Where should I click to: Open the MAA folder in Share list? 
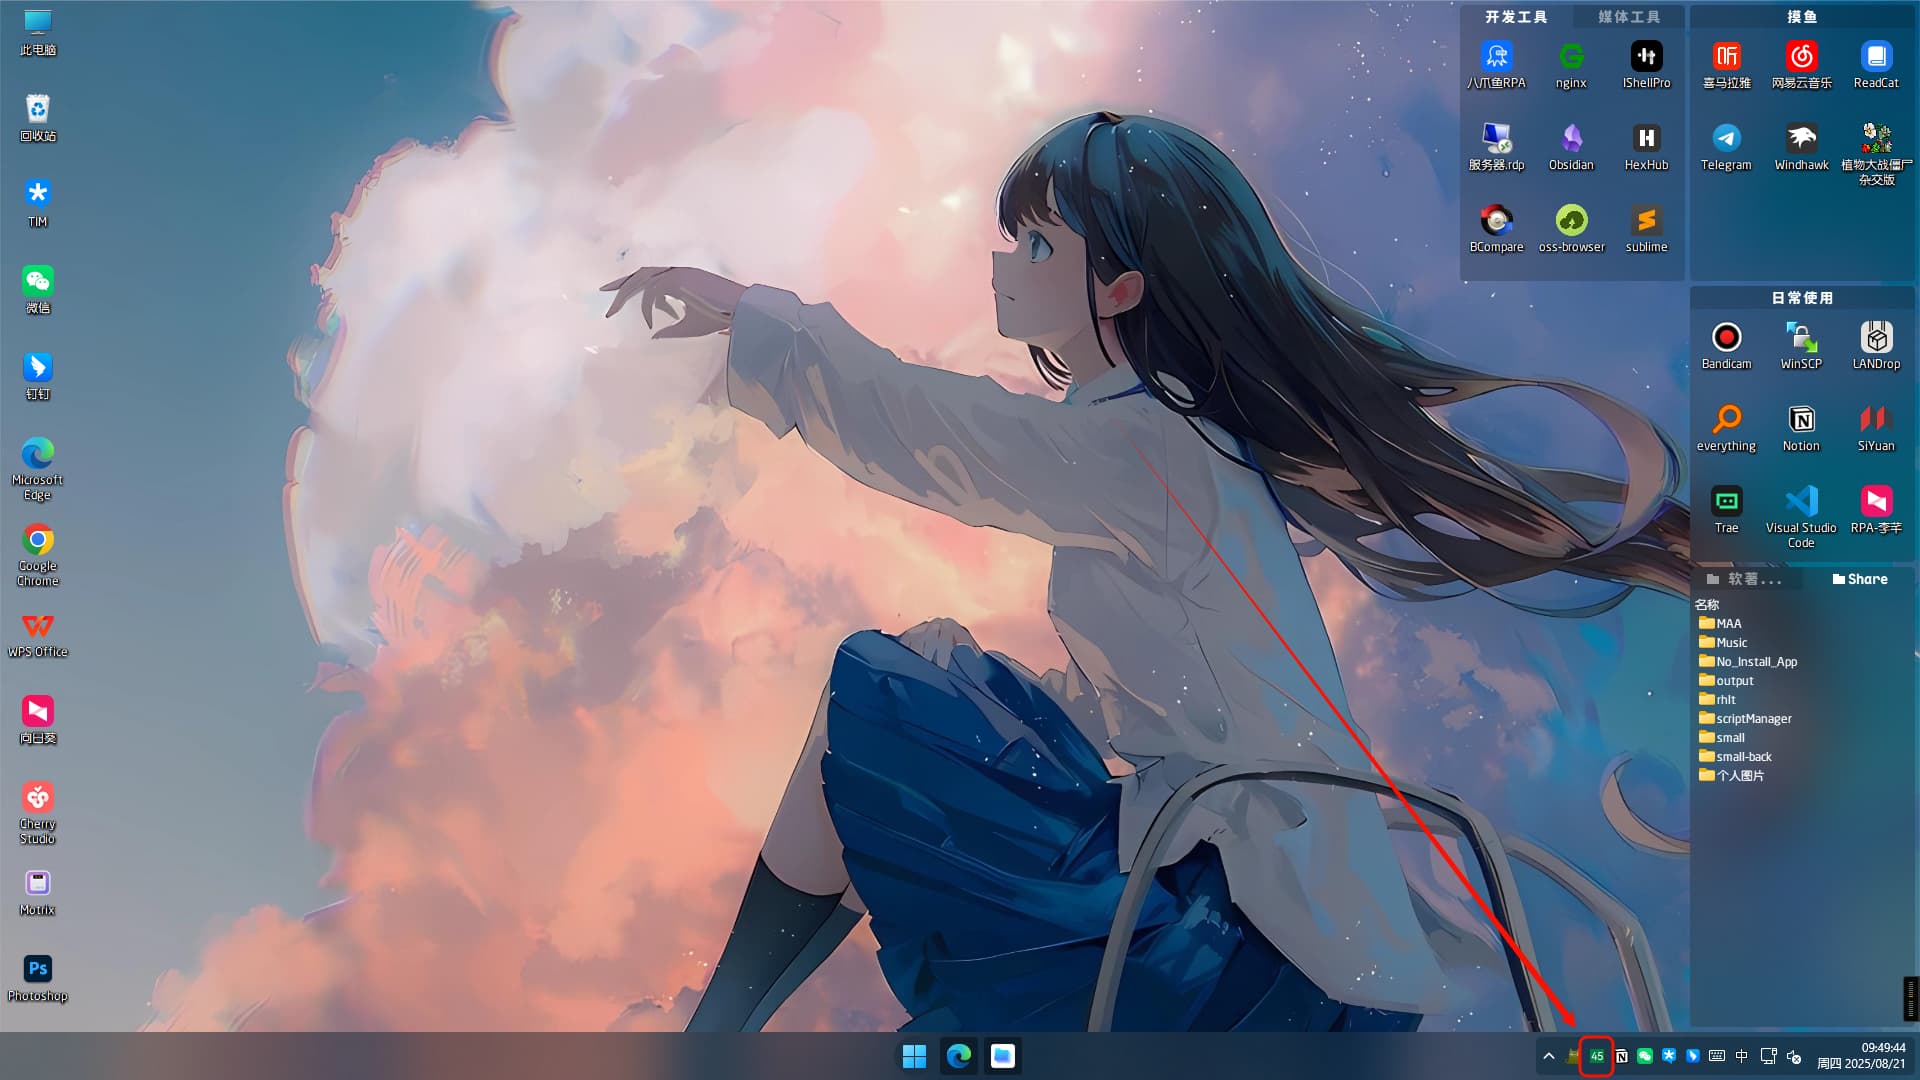point(1720,623)
